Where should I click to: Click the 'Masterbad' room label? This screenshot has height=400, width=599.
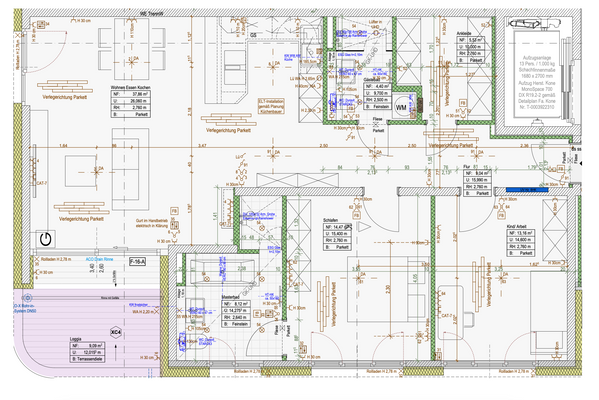coord(230,297)
